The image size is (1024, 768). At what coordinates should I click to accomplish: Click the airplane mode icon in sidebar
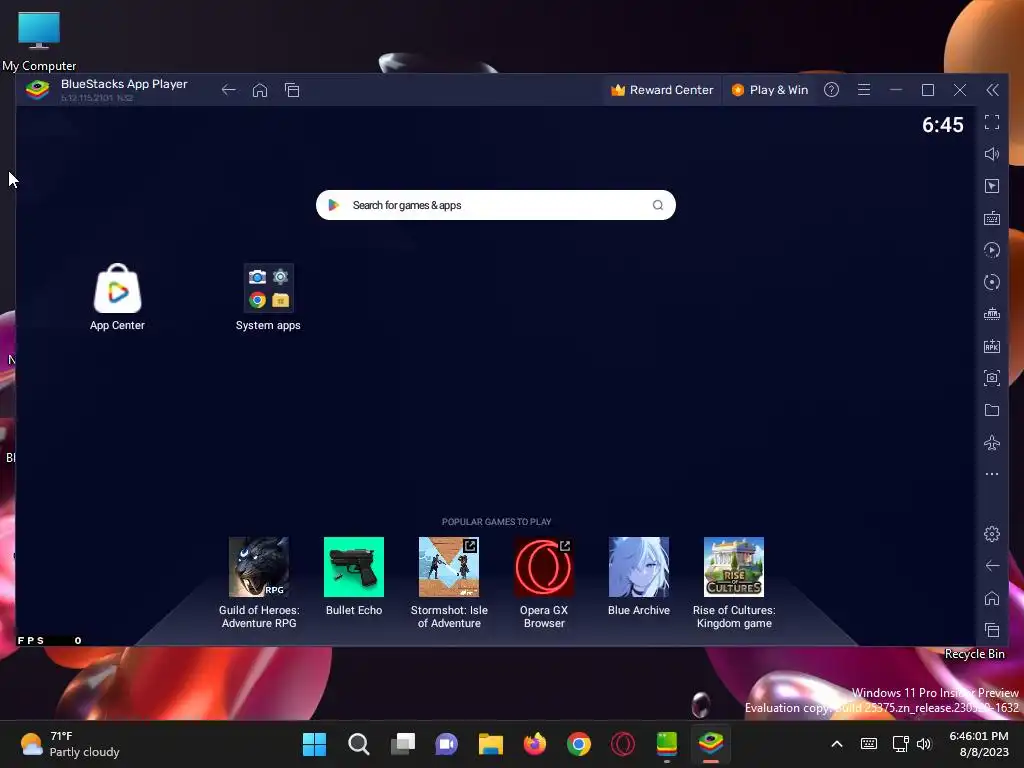[992, 442]
